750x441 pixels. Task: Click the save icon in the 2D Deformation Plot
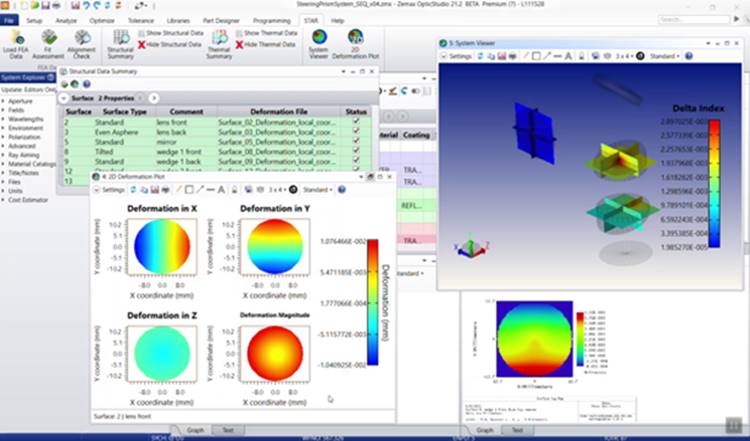[154, 190]
